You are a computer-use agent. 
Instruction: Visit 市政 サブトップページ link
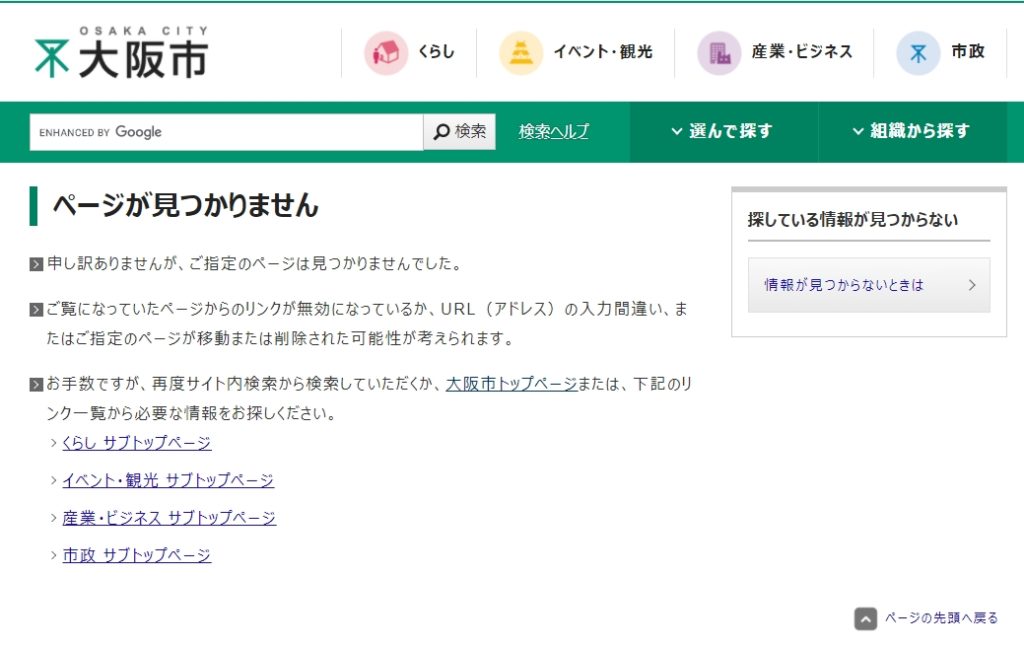pos(137,555)
